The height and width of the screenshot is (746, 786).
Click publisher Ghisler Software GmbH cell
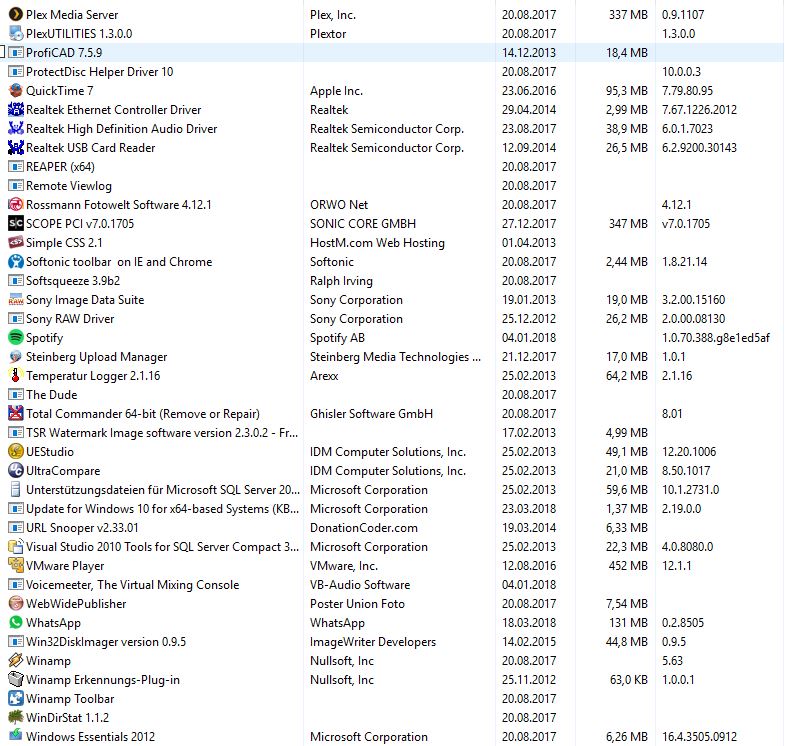pos(371,414)
